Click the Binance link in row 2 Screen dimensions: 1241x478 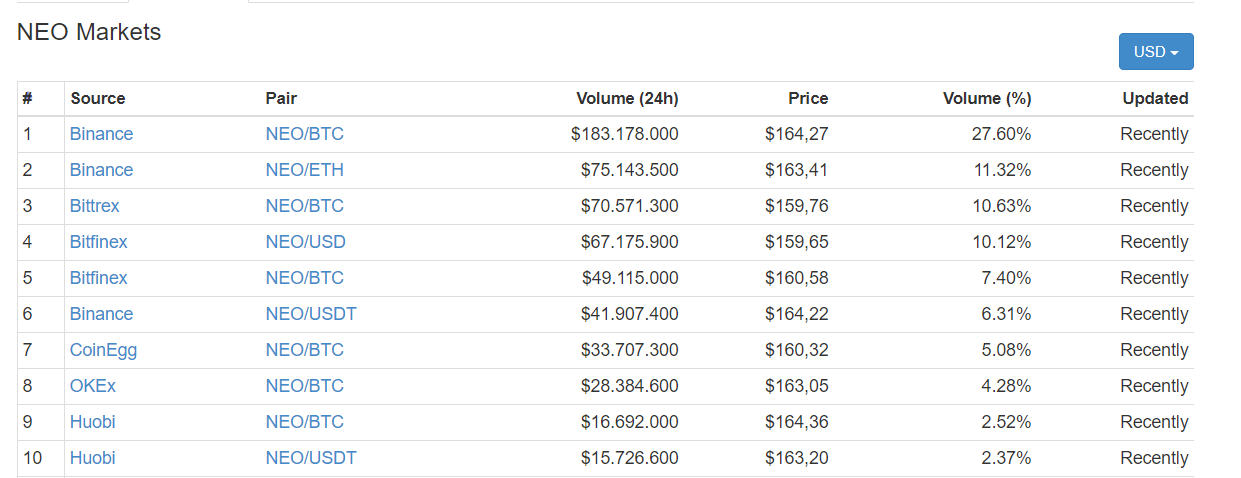(x=101, y=170)
